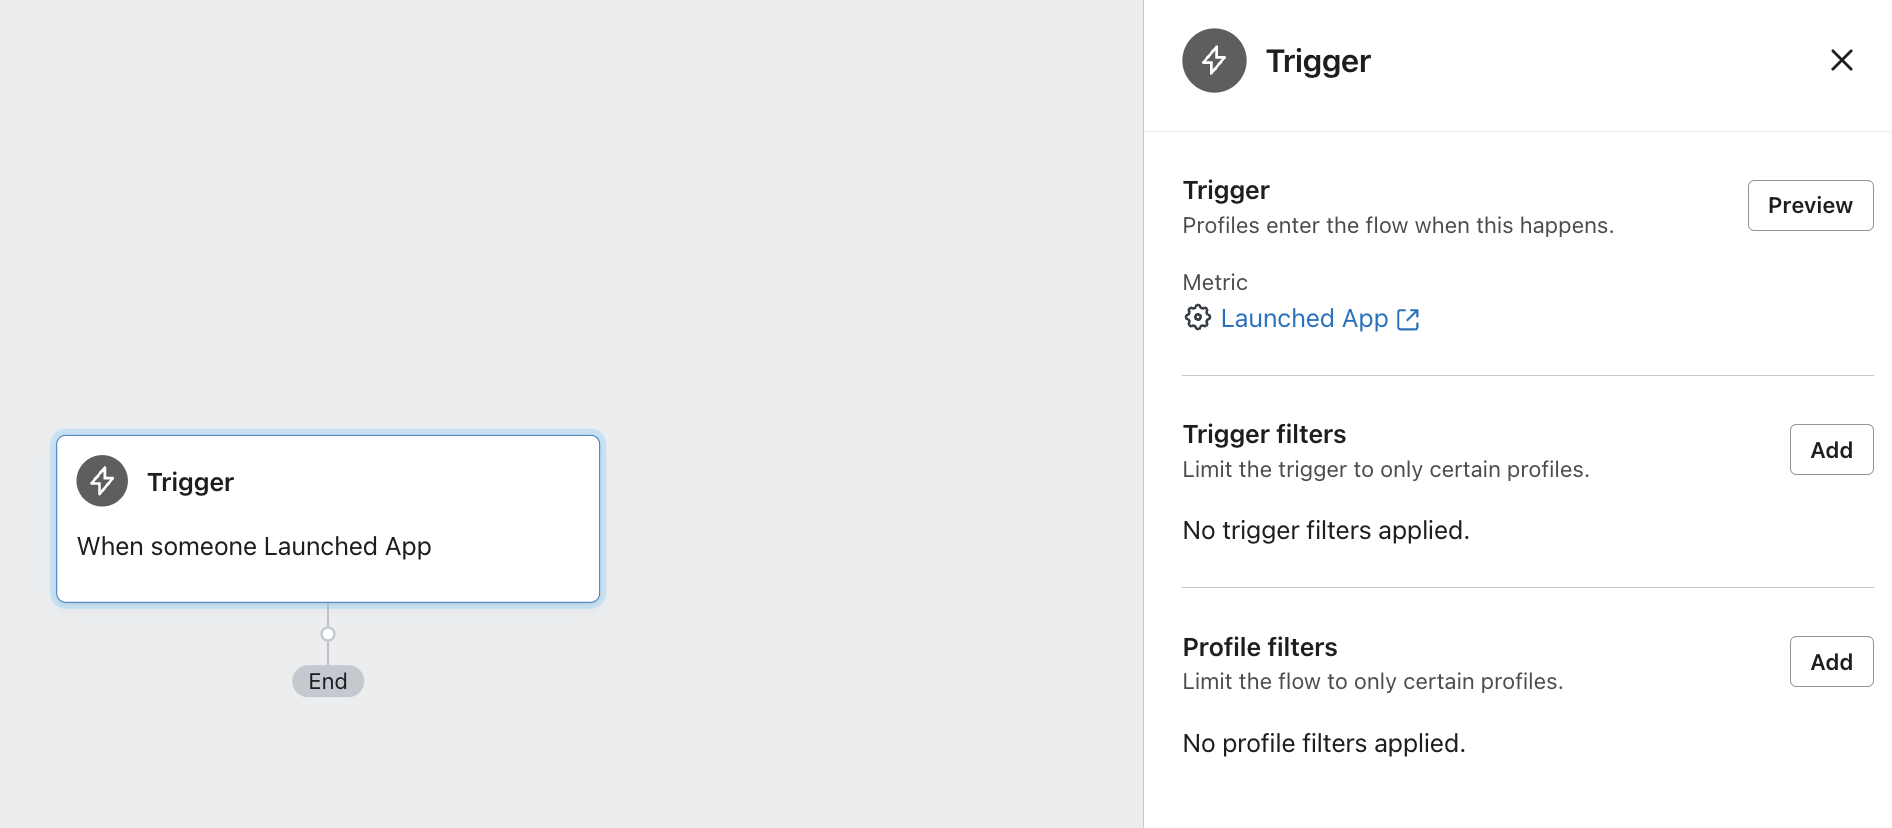Click 'Profiles enter the flow' description text
This screenshot has height=828, width=1892.
click(x=1397, y=225)
